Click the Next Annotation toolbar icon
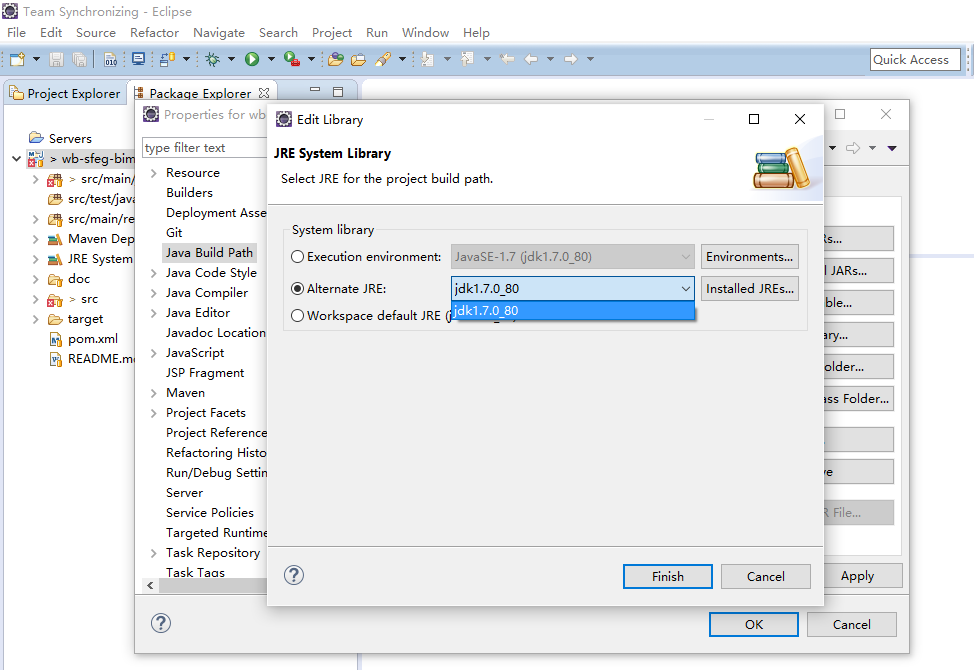 point(427,59)
